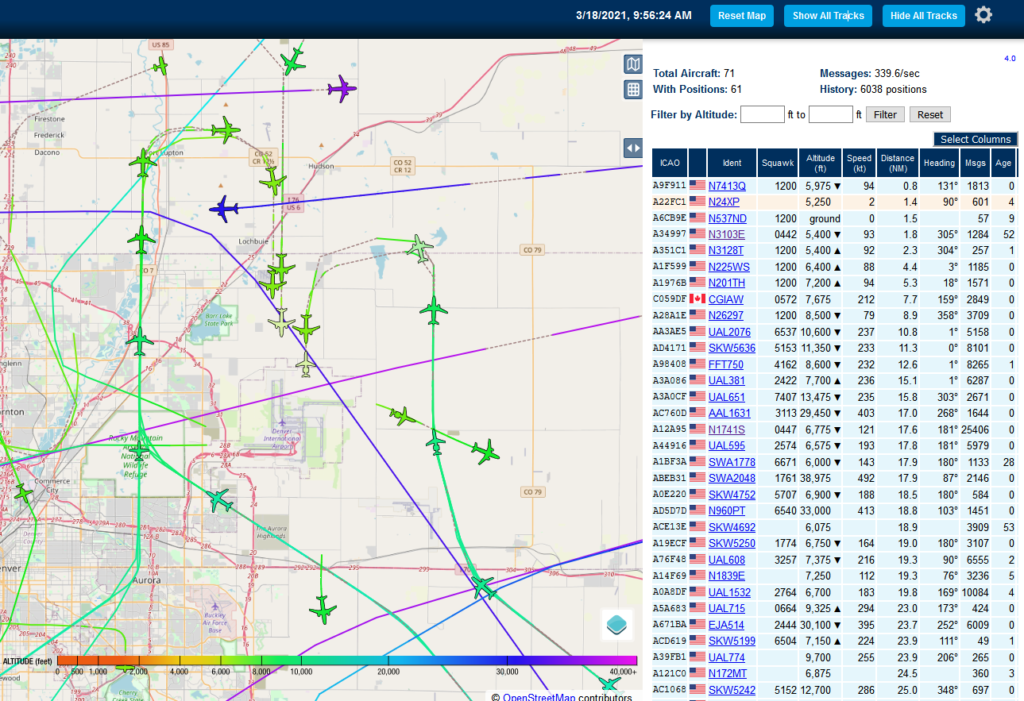Click the altitude filter Reset button

pyautogui.click(x=929, y=115)
